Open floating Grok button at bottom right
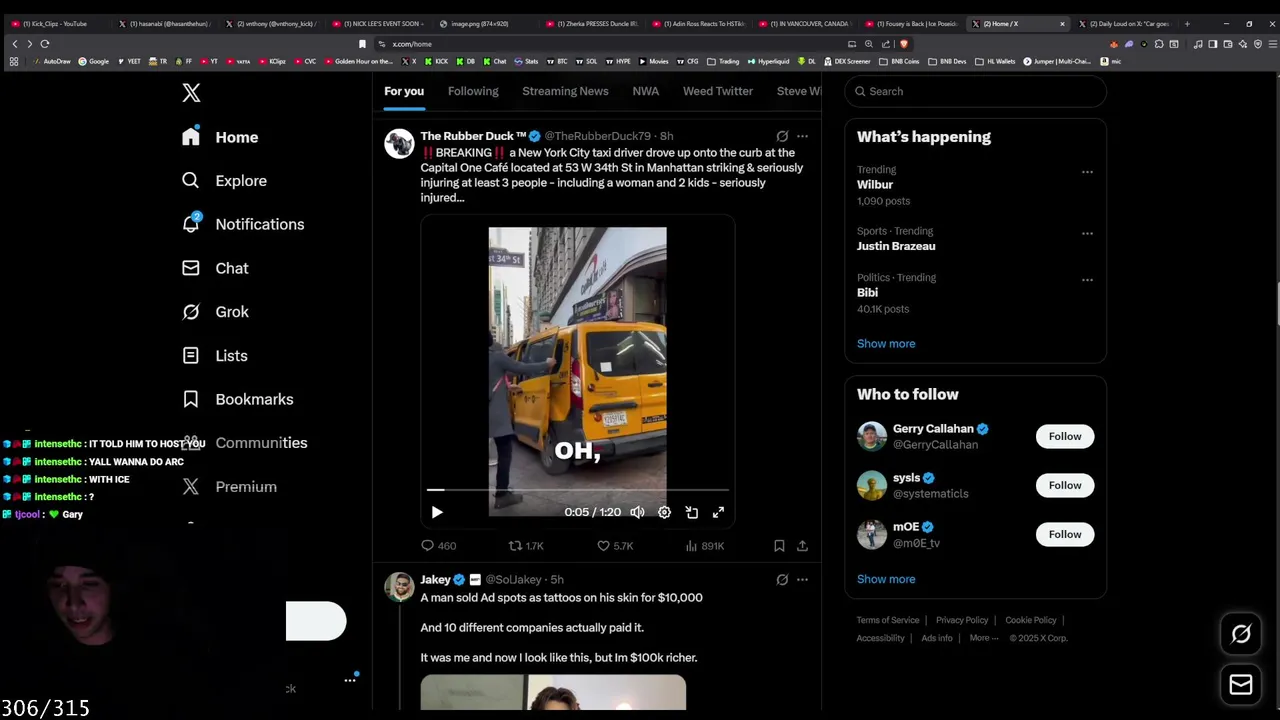Screen dimensions: 1280x720 (x=1241, y=634)
